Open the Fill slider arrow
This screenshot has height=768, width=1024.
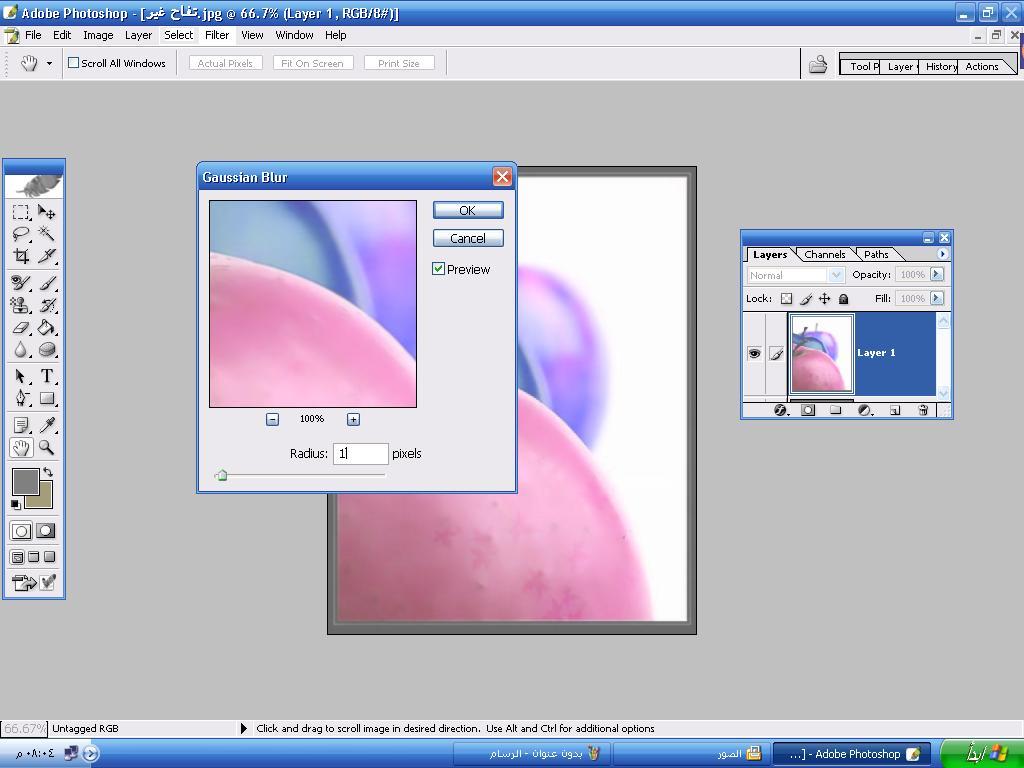click(937, 298)
